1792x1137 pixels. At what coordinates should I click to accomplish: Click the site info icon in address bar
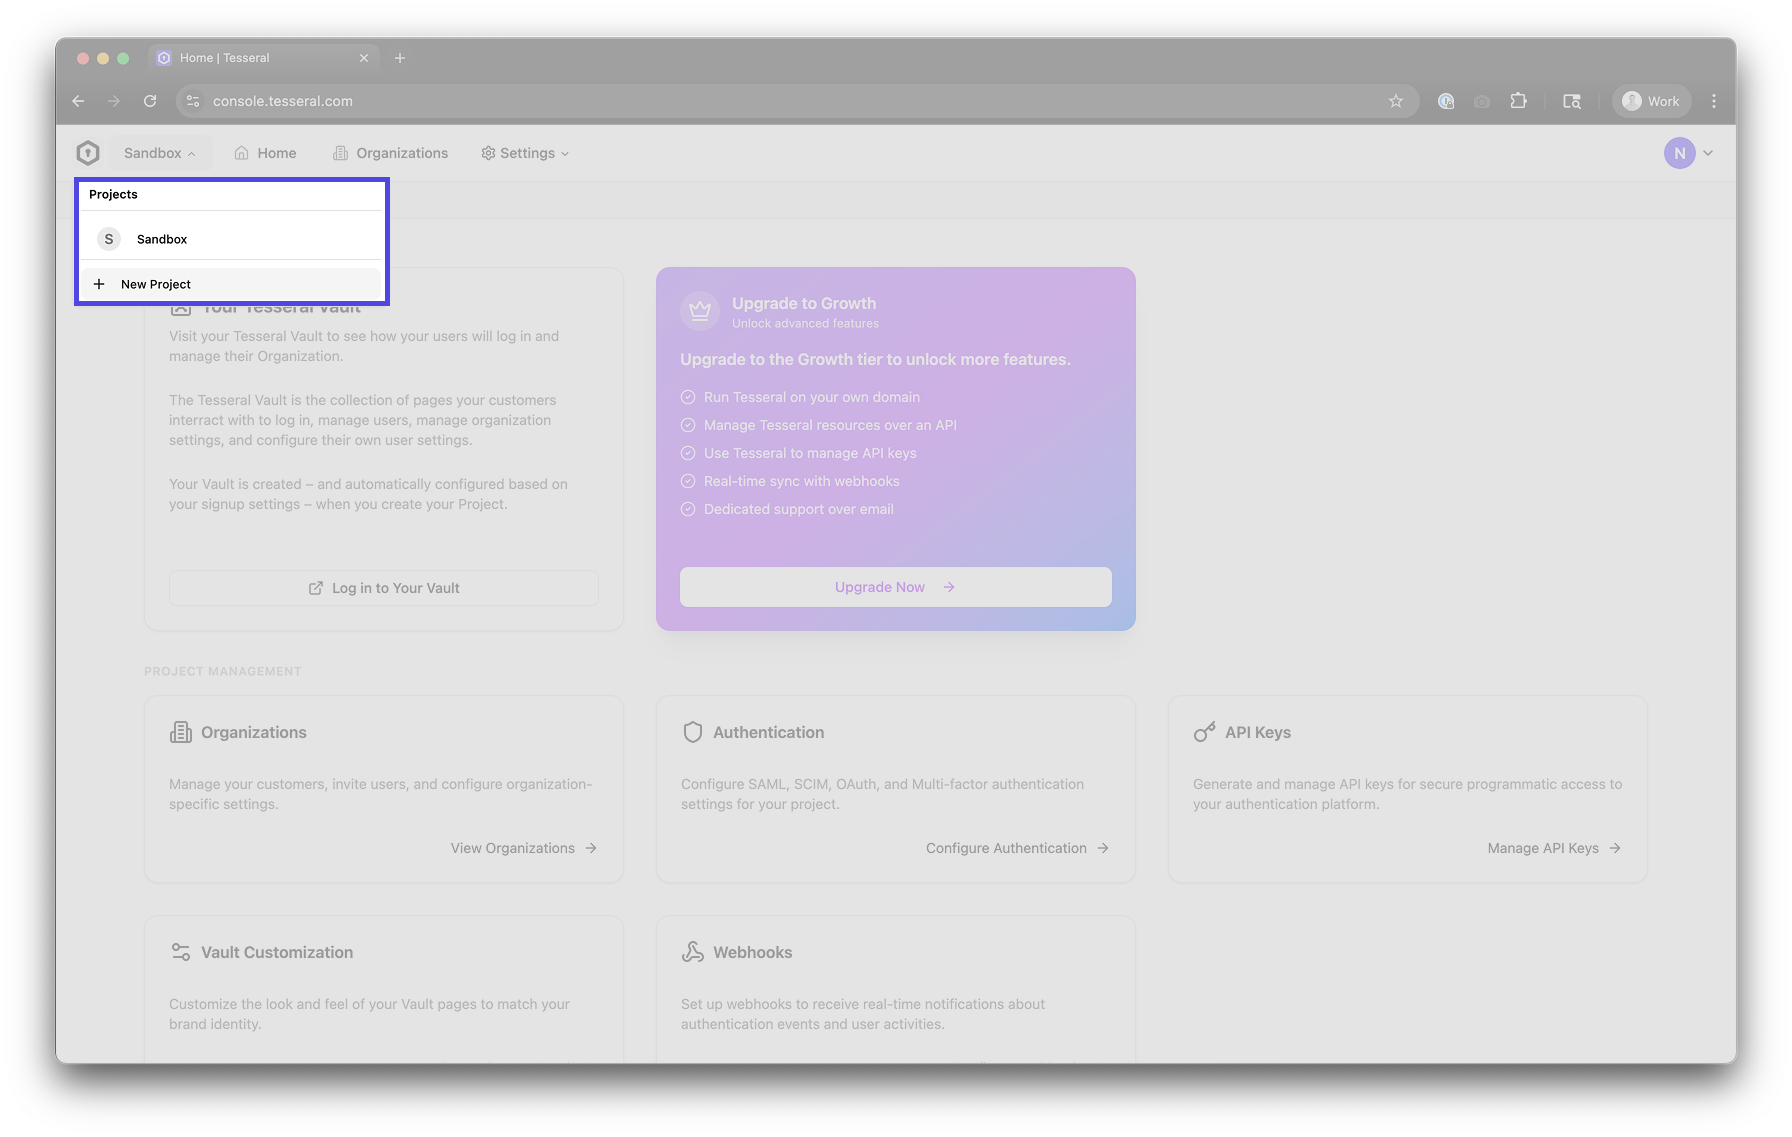click(194, 101)
